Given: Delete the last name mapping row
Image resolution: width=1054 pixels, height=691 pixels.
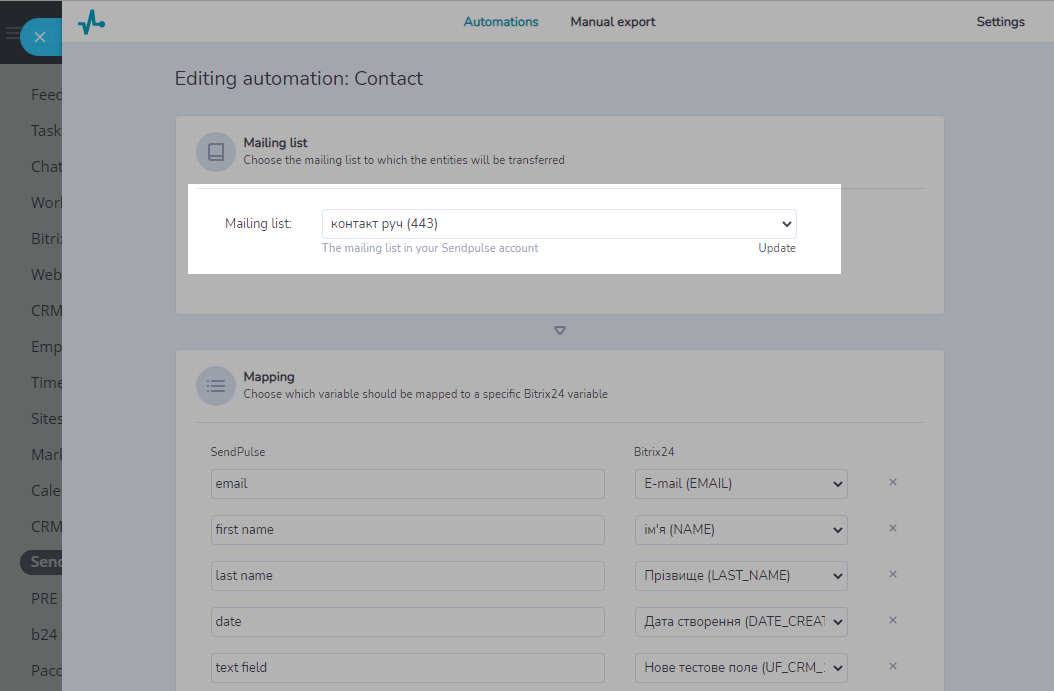Looking at the screenshot, I should pyautogui.click(x=893, y=575).
